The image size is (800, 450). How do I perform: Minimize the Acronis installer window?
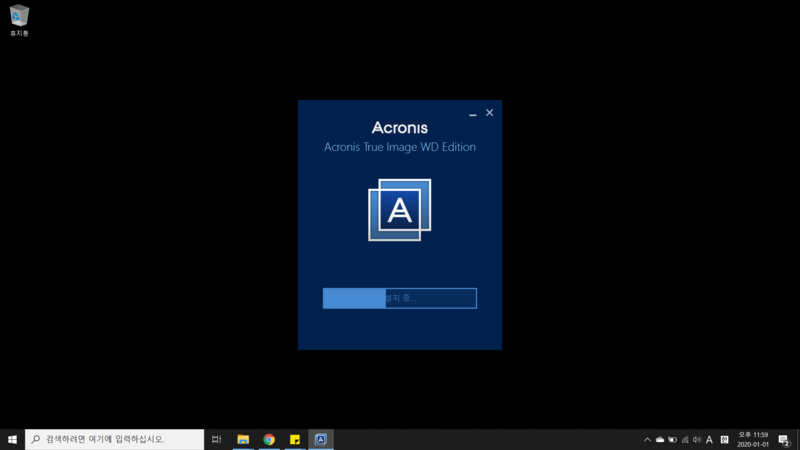472,113
